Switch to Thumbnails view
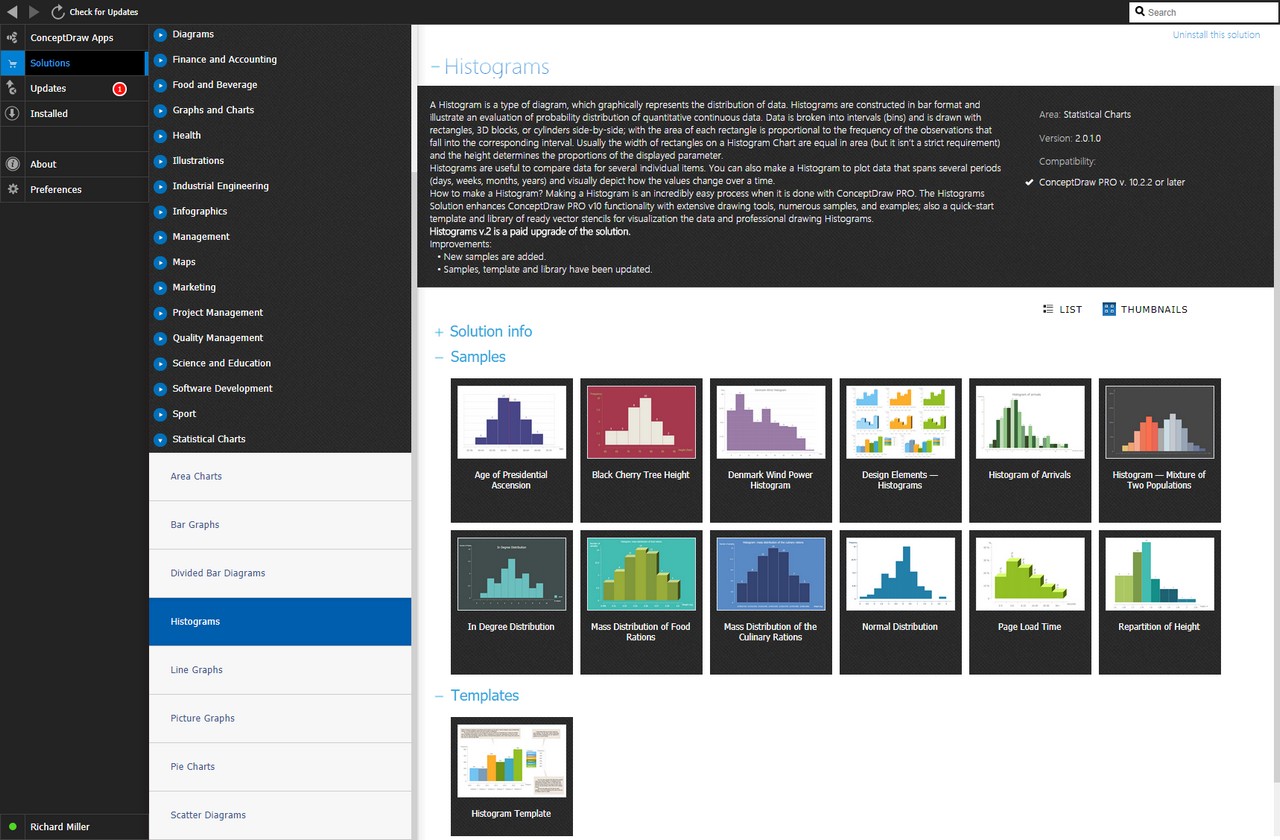Screen dimensions: 1280x840 tap(1145, 310)
